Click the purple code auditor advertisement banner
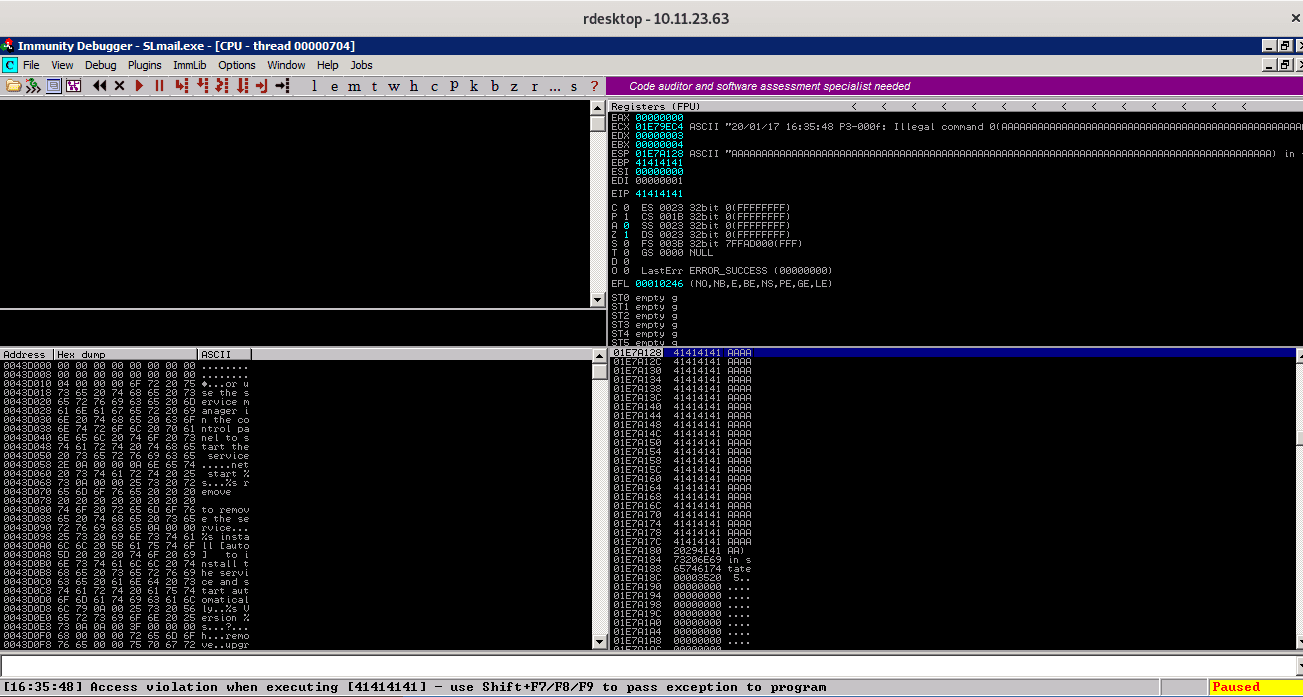The width and height of the screenshot is (1303, 697). (x=954, y=86)
